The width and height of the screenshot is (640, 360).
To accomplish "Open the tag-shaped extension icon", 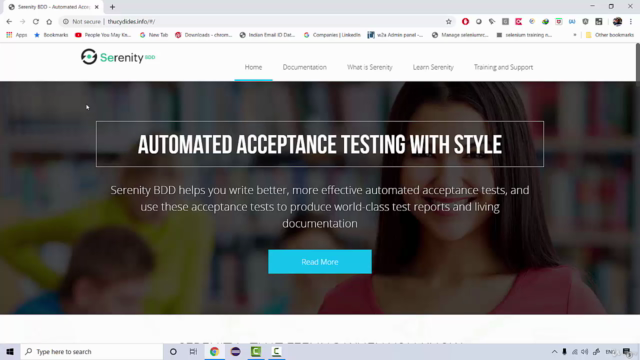I will [492, 22].
